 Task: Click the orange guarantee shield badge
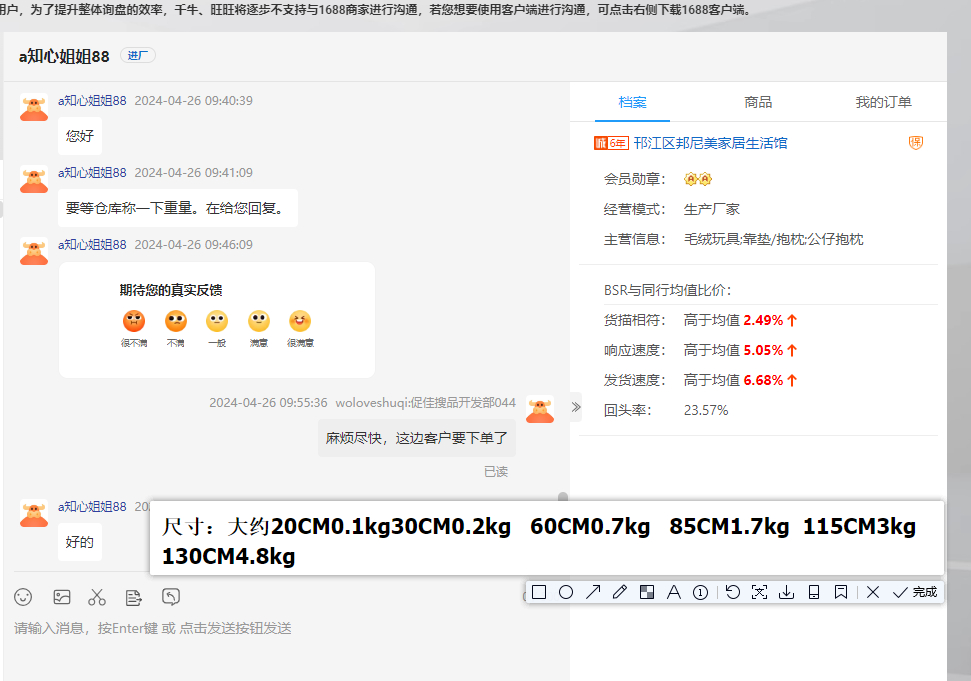[916, 143]
